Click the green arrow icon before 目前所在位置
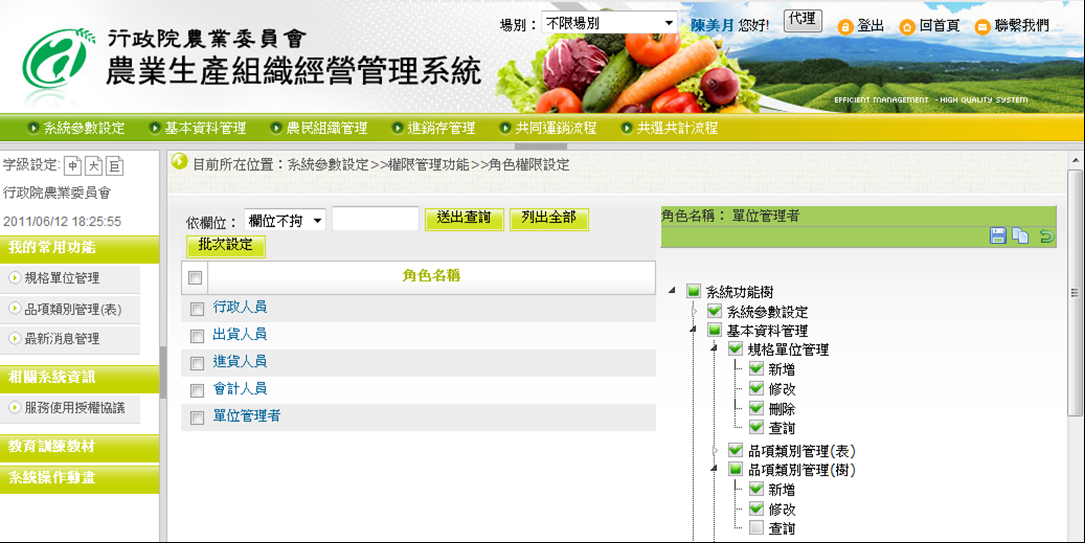Image resolution: width=1085 pixels, height=543 pixels. point(180,162)
